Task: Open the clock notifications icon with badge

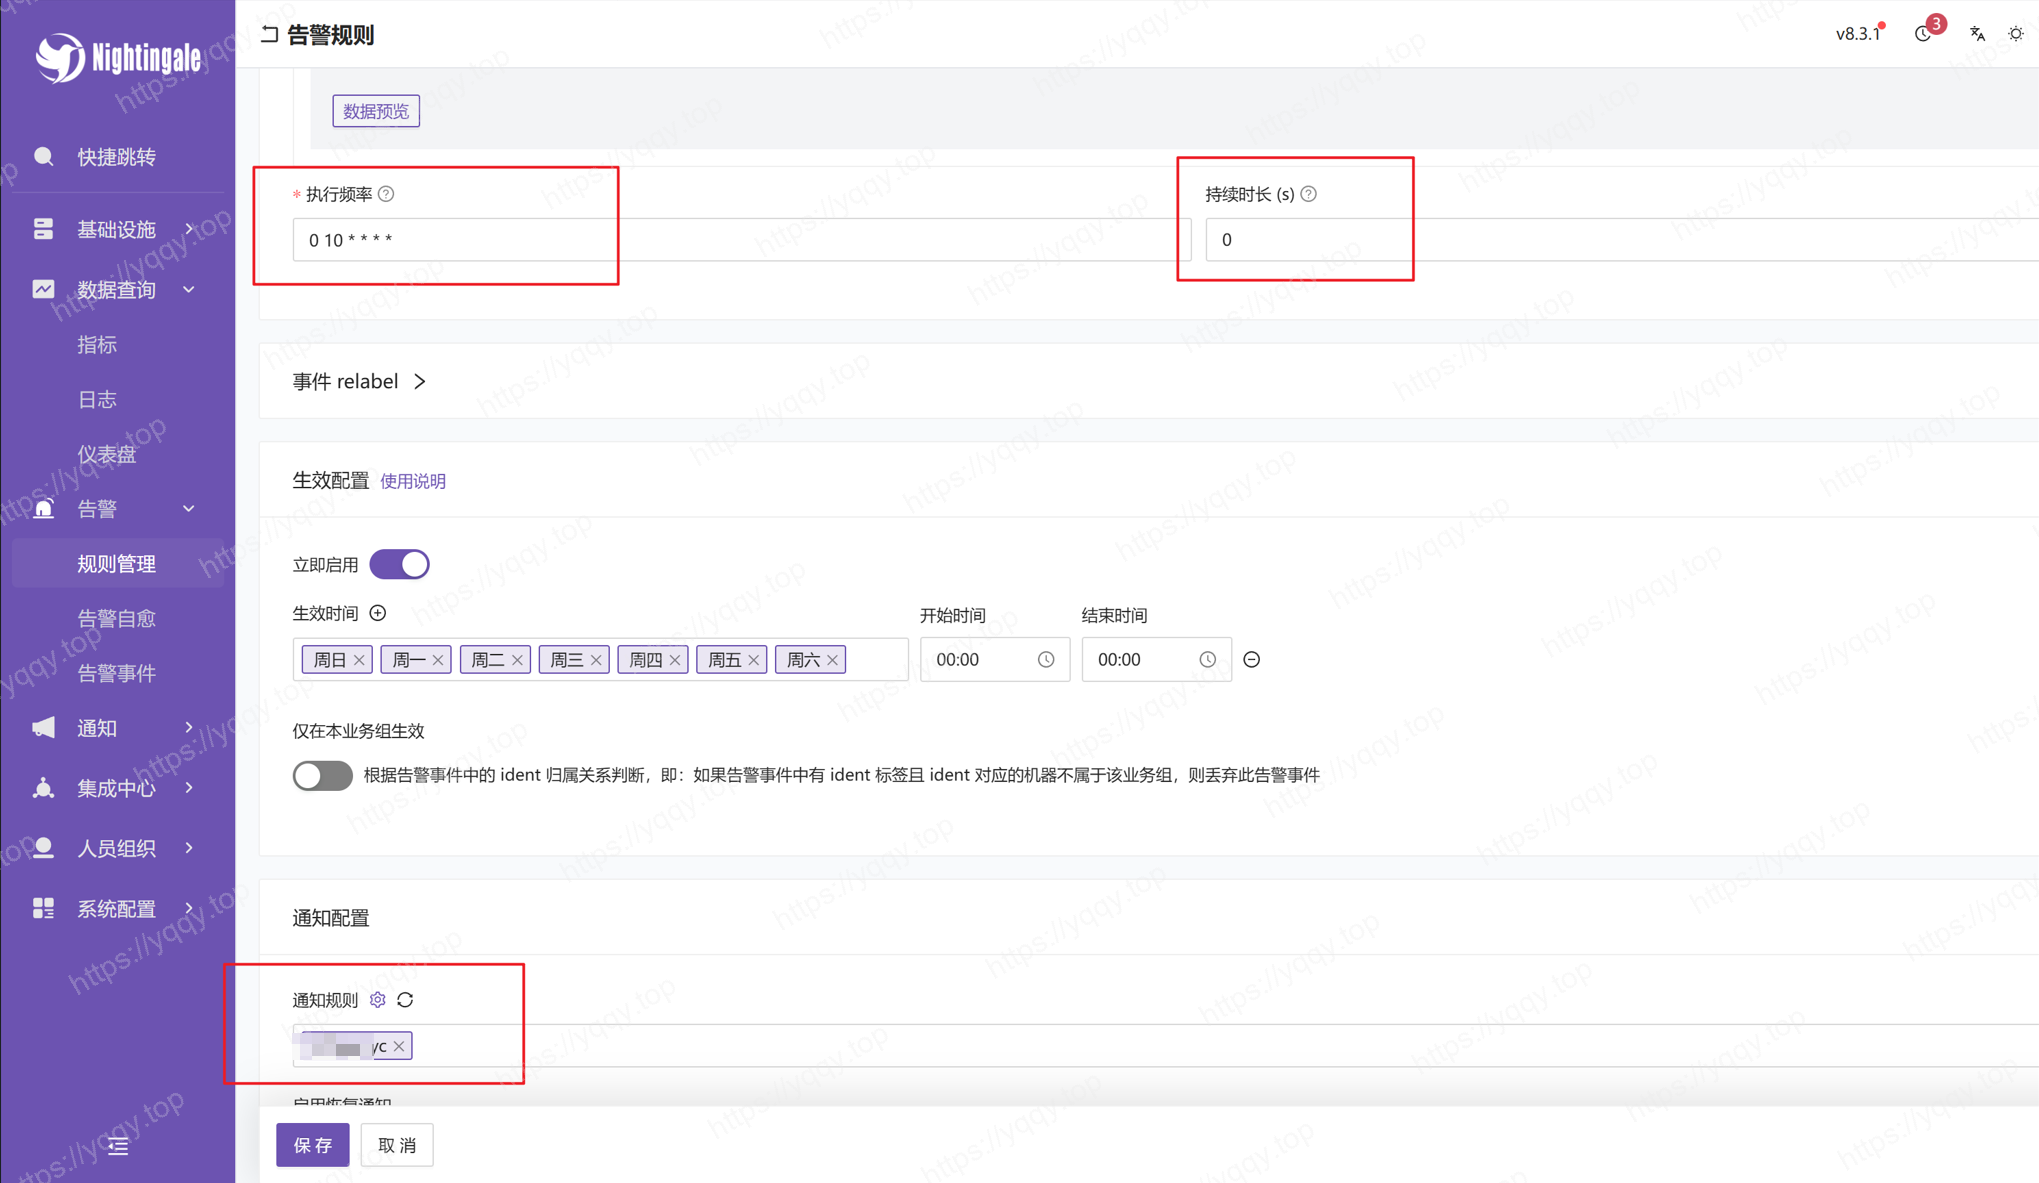Action: (x=1923, y=33)
